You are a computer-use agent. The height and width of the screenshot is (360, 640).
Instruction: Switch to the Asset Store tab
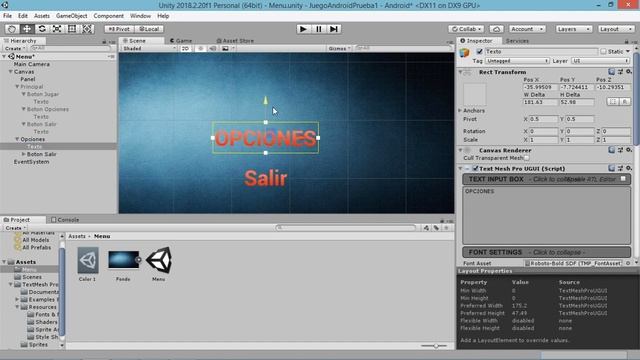click(x=235, y=41)
